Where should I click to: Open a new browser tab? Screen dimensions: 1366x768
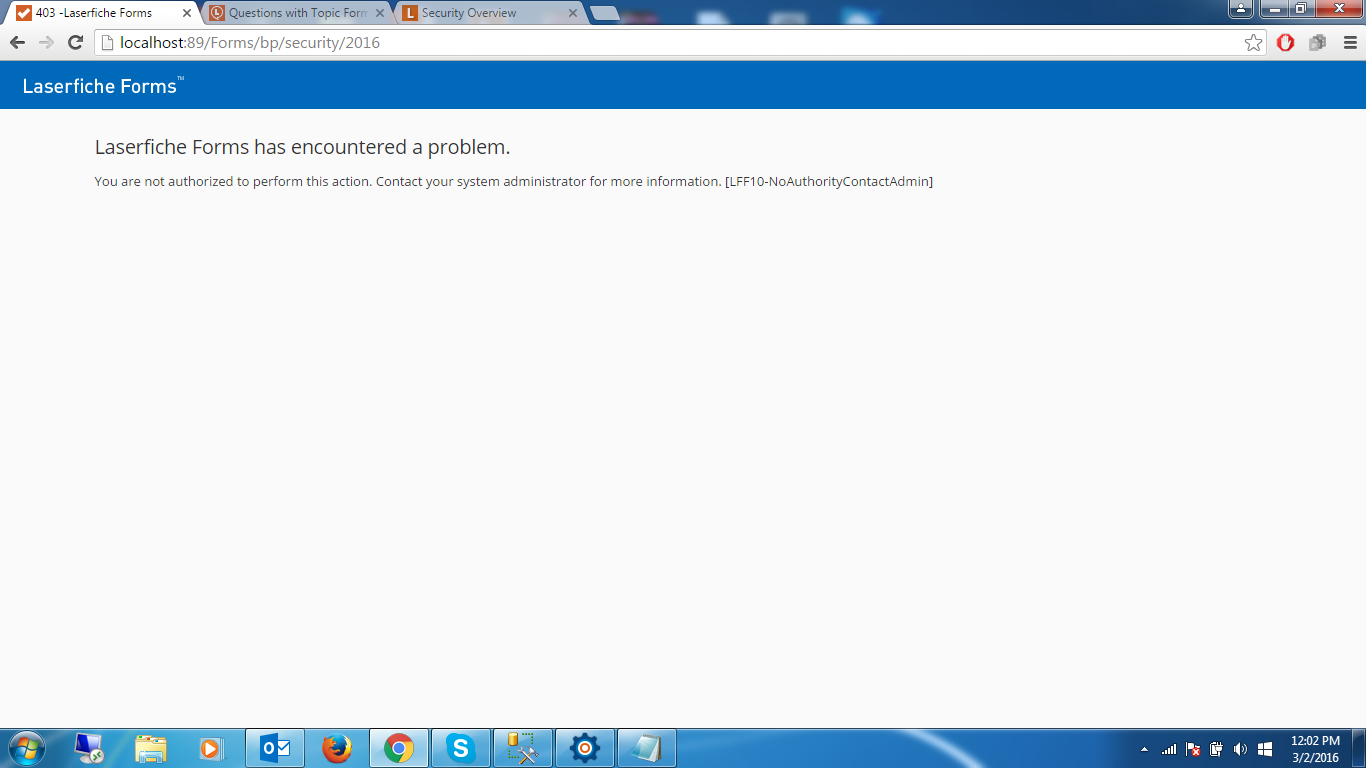point(605,13)
